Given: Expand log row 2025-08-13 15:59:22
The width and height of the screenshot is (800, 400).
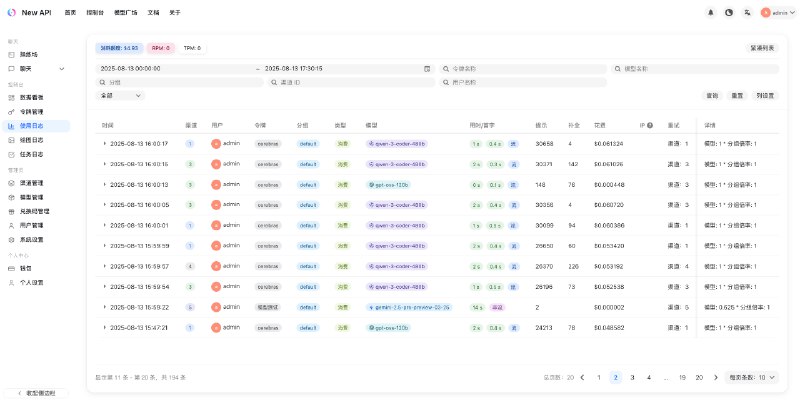Looking at the screenshot, I should point(105,307).
